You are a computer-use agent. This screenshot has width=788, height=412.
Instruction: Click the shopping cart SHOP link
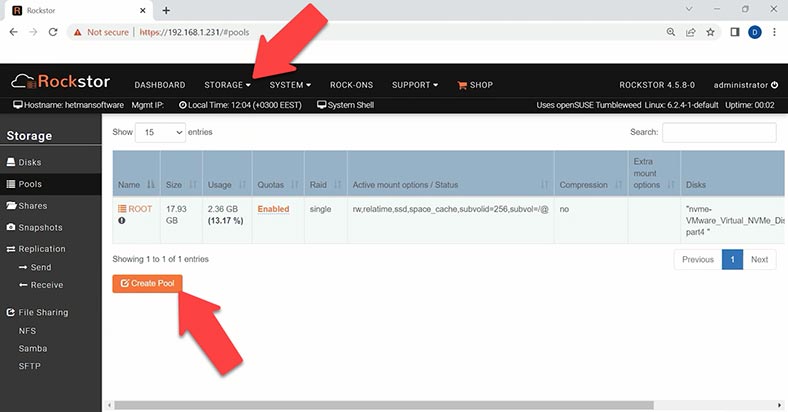tap(475, 85)
